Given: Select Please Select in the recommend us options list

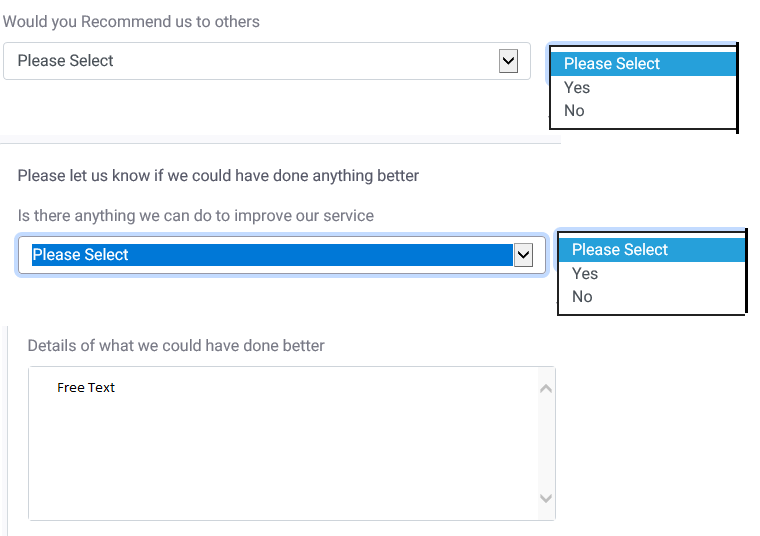Looking at the screenshot, I should 643,63.
